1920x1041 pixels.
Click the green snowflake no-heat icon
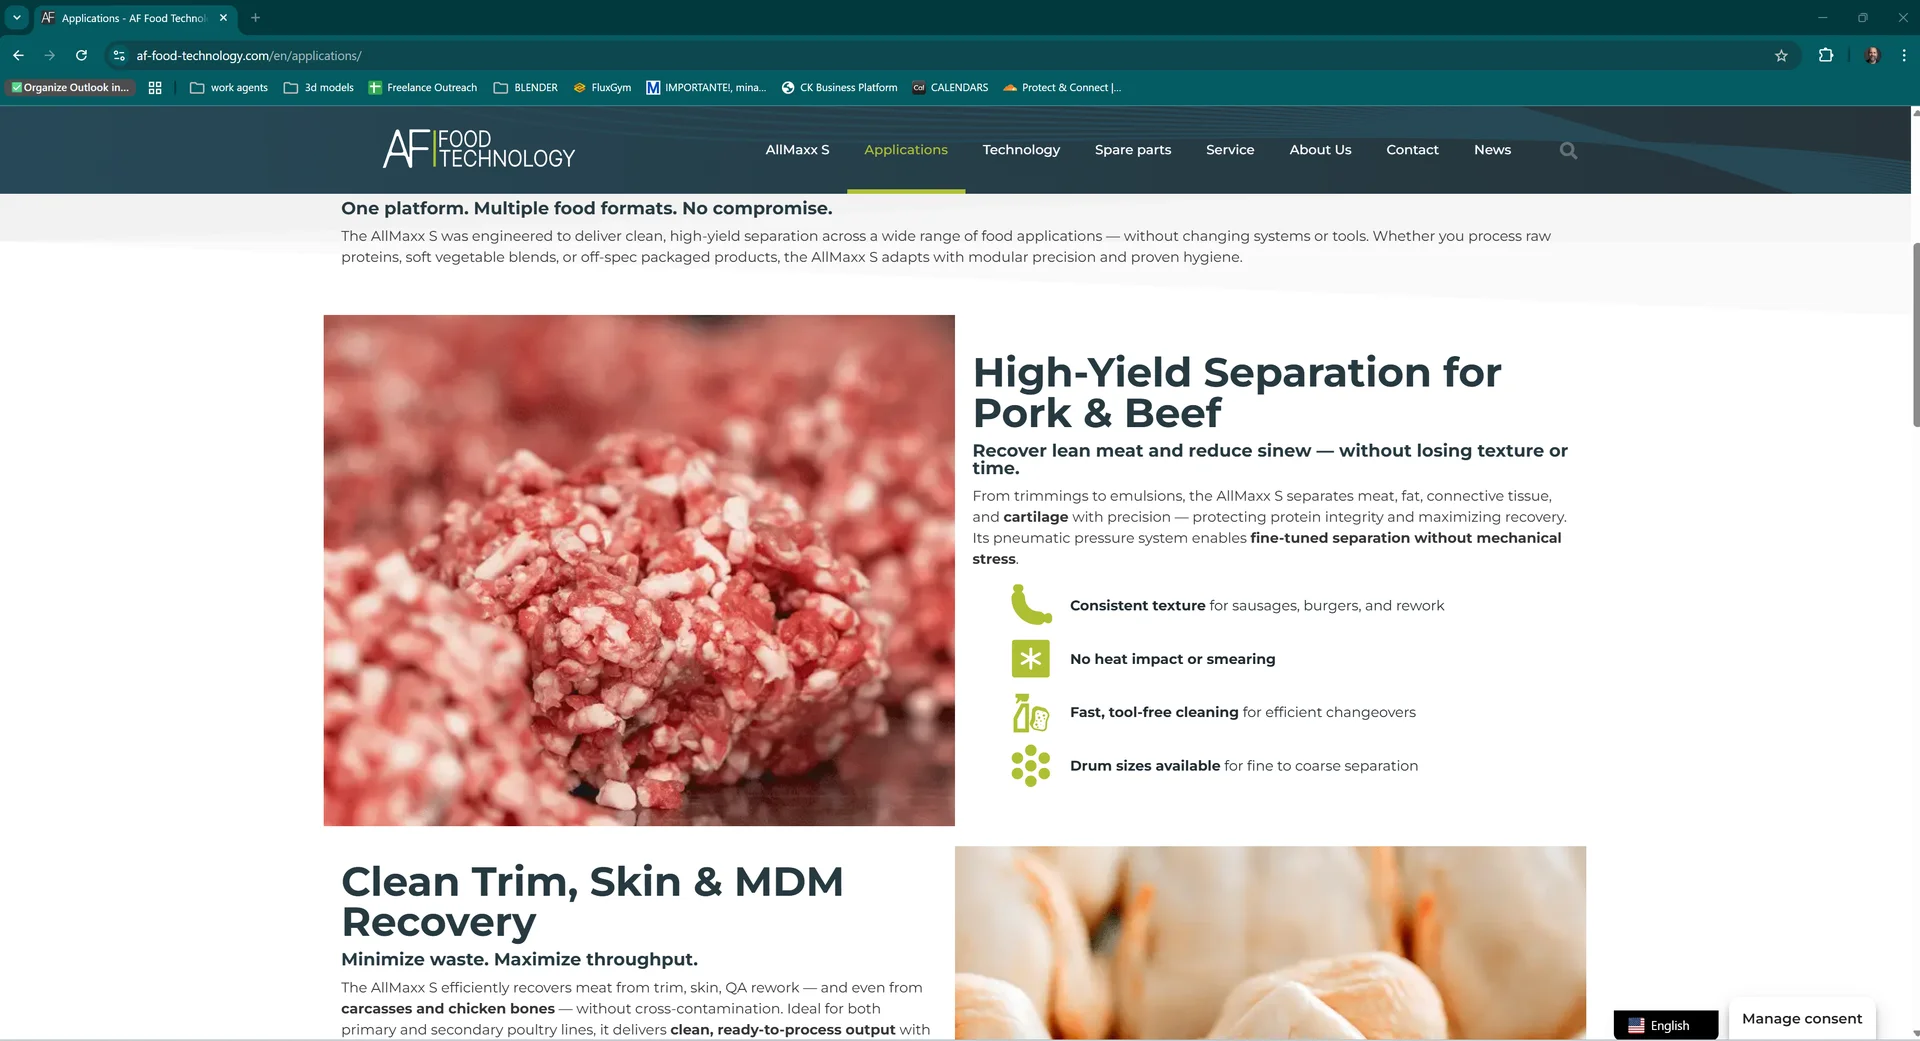pyautogui.click(x=1031, y=659)
